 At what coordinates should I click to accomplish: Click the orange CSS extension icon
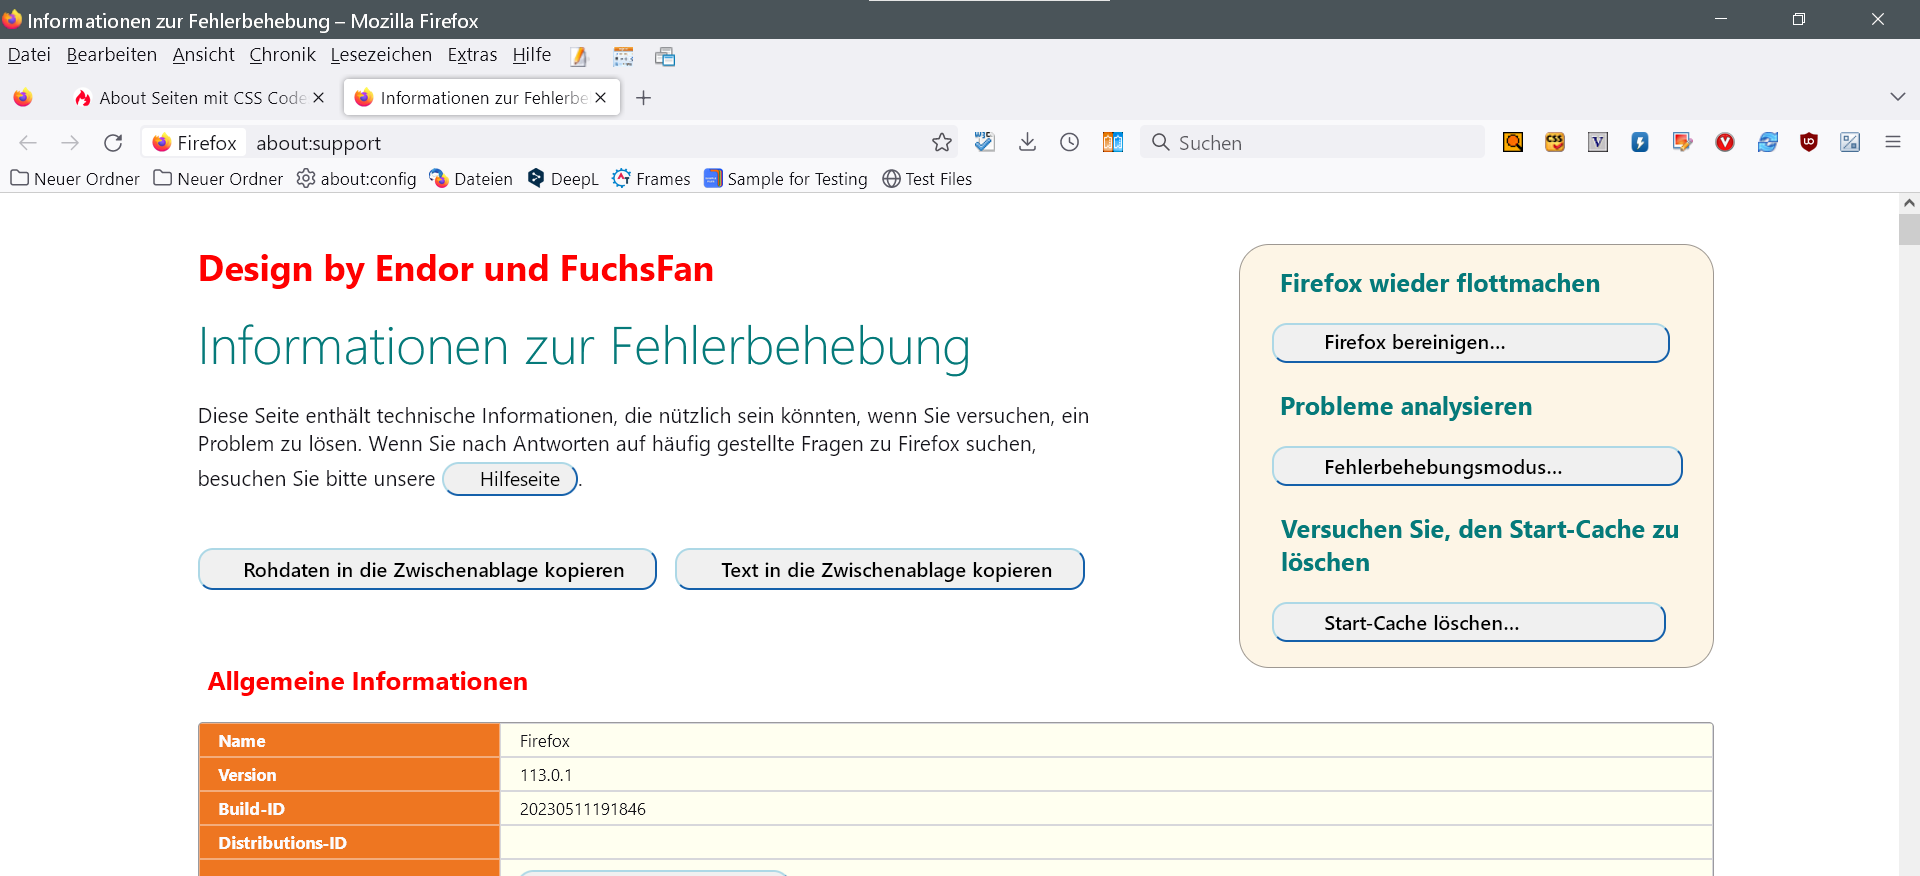[x=1555, y=143]
